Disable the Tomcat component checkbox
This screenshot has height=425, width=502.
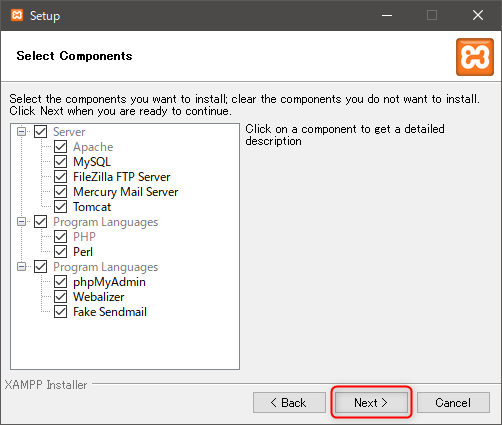(60, 207)
